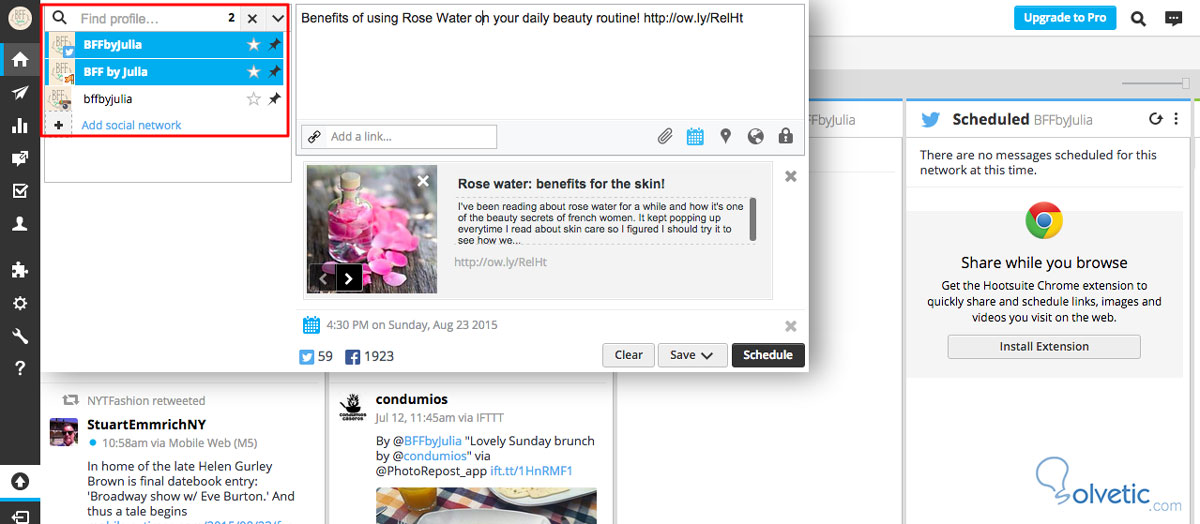The height and width of the screenshot is (524, 1200).
Task: Toggle pin on BFFbyJulia Twitter profile
Action: coord(274,45)
